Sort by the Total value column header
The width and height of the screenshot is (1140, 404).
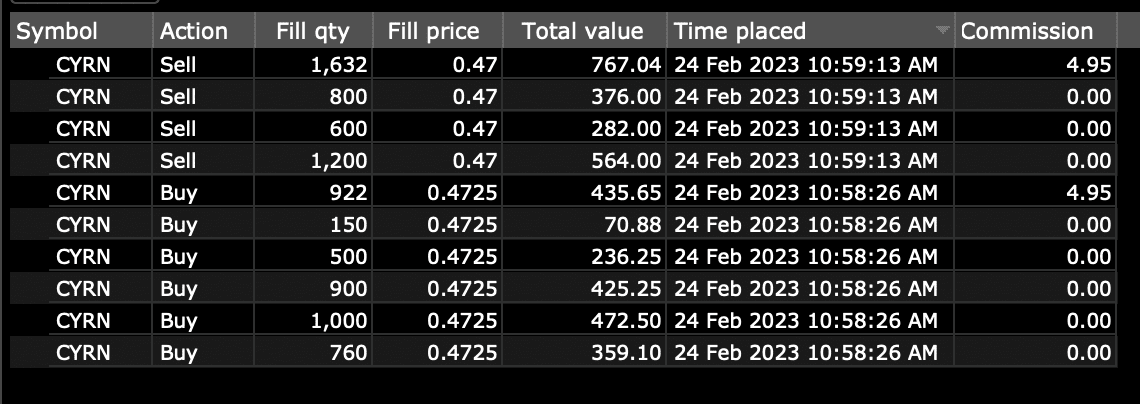[582, 31]
